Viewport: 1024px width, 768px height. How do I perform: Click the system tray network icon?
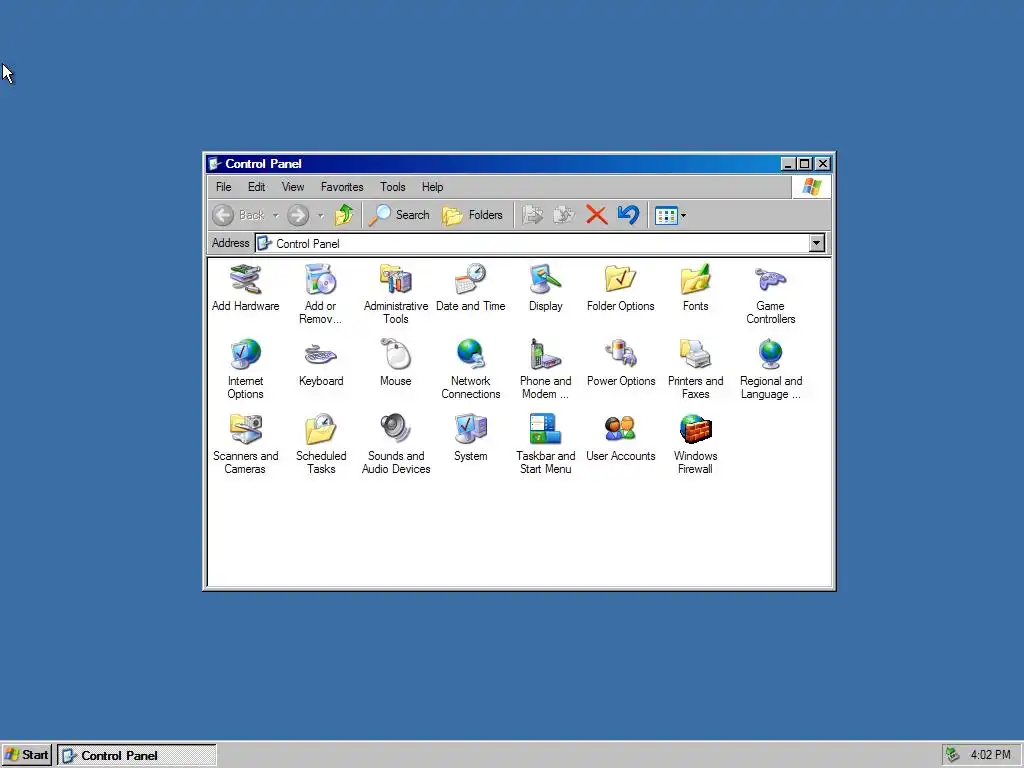pos(953,755)
